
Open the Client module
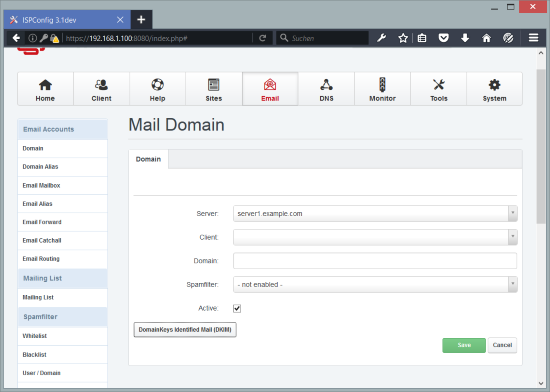(101, 89)
